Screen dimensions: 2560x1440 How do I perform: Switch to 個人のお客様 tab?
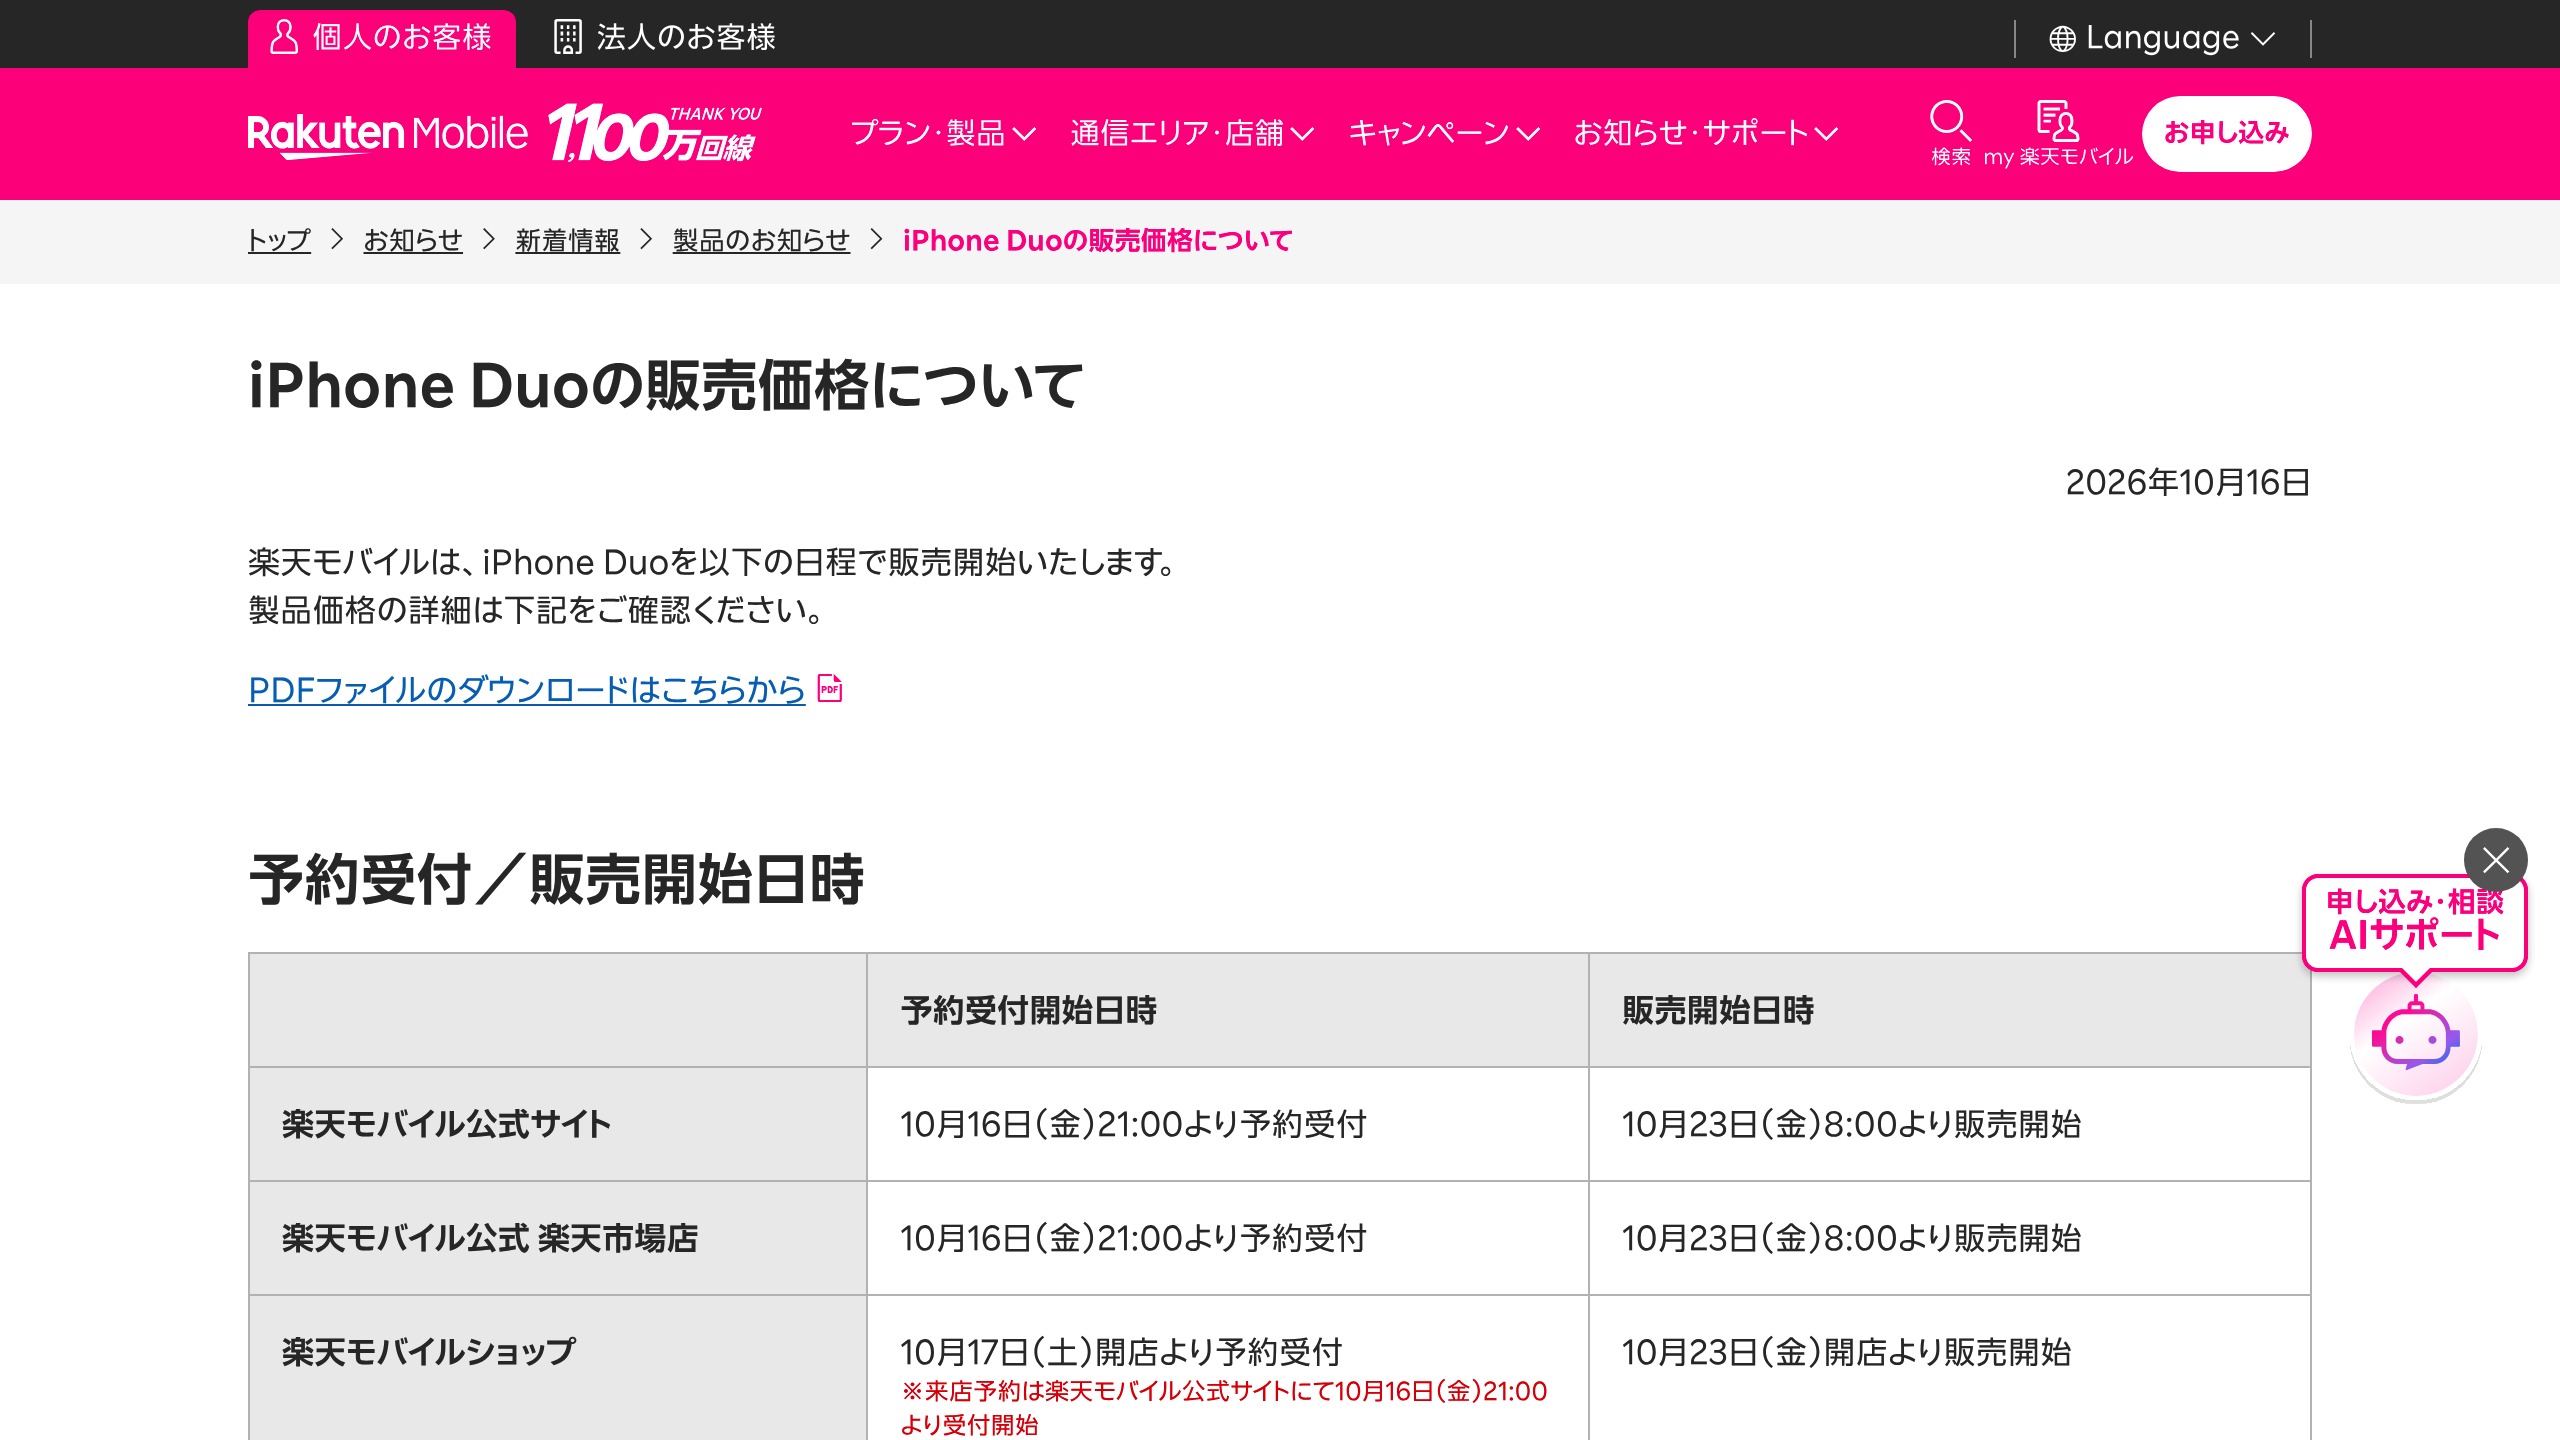tap(382, 39)
